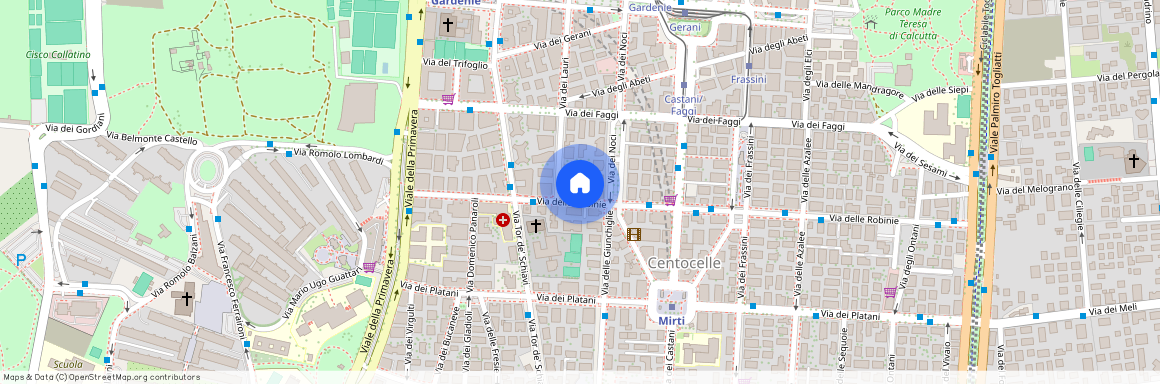Select the Via delle Siepi label
The image size is (1160, 384).
941,95
